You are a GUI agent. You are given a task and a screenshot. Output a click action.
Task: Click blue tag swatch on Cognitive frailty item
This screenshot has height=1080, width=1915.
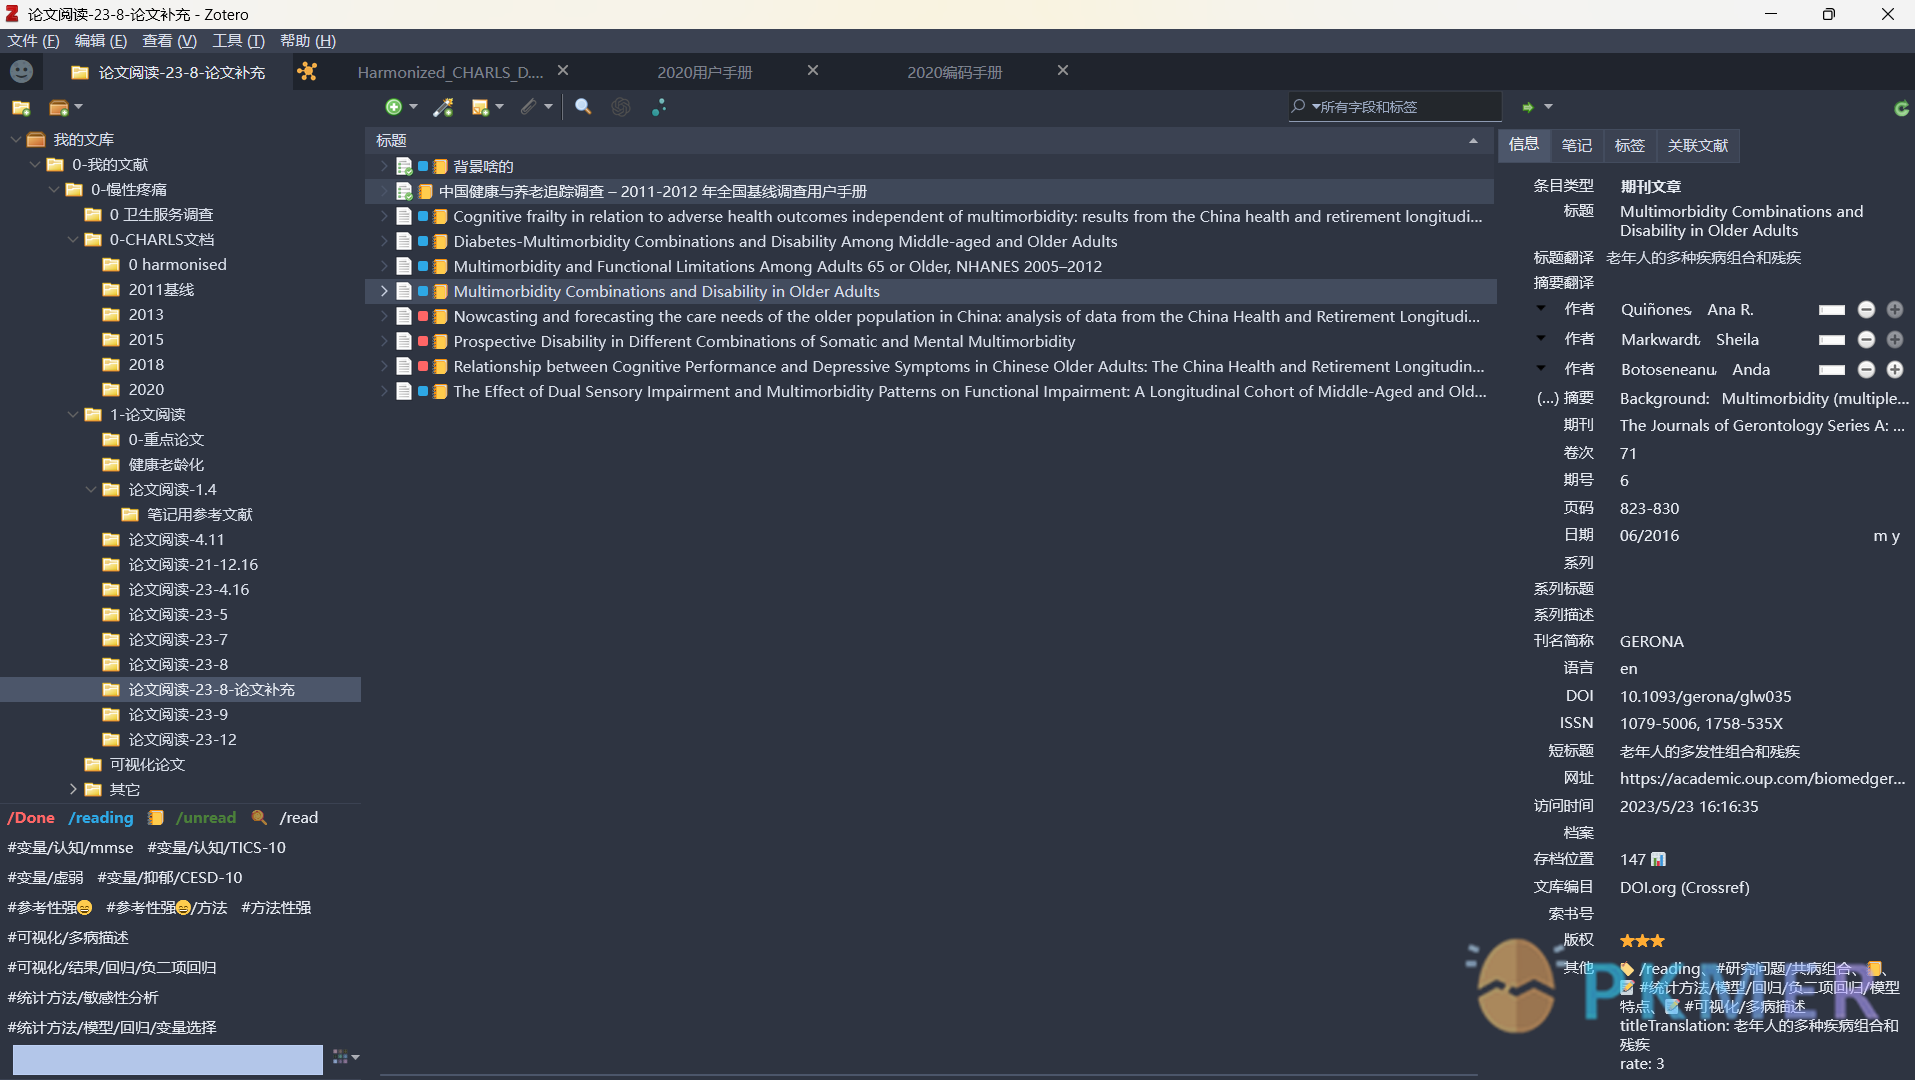click(423, 216)
